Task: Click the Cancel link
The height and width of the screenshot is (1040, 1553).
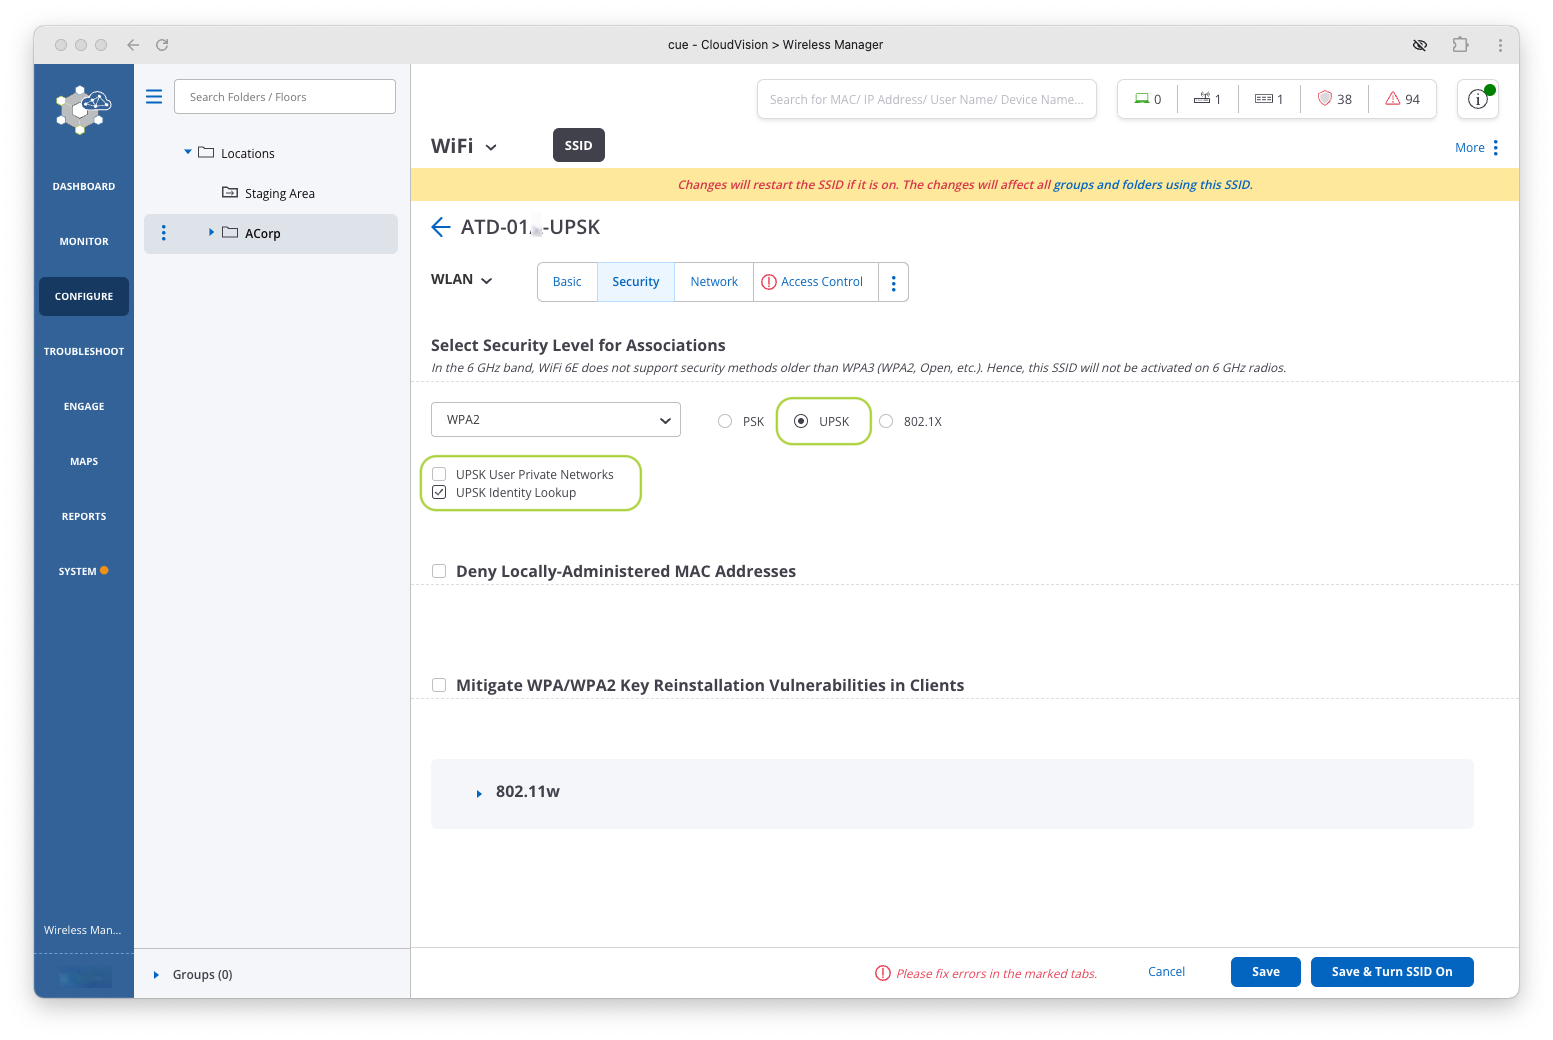Action: point(1166,972)
